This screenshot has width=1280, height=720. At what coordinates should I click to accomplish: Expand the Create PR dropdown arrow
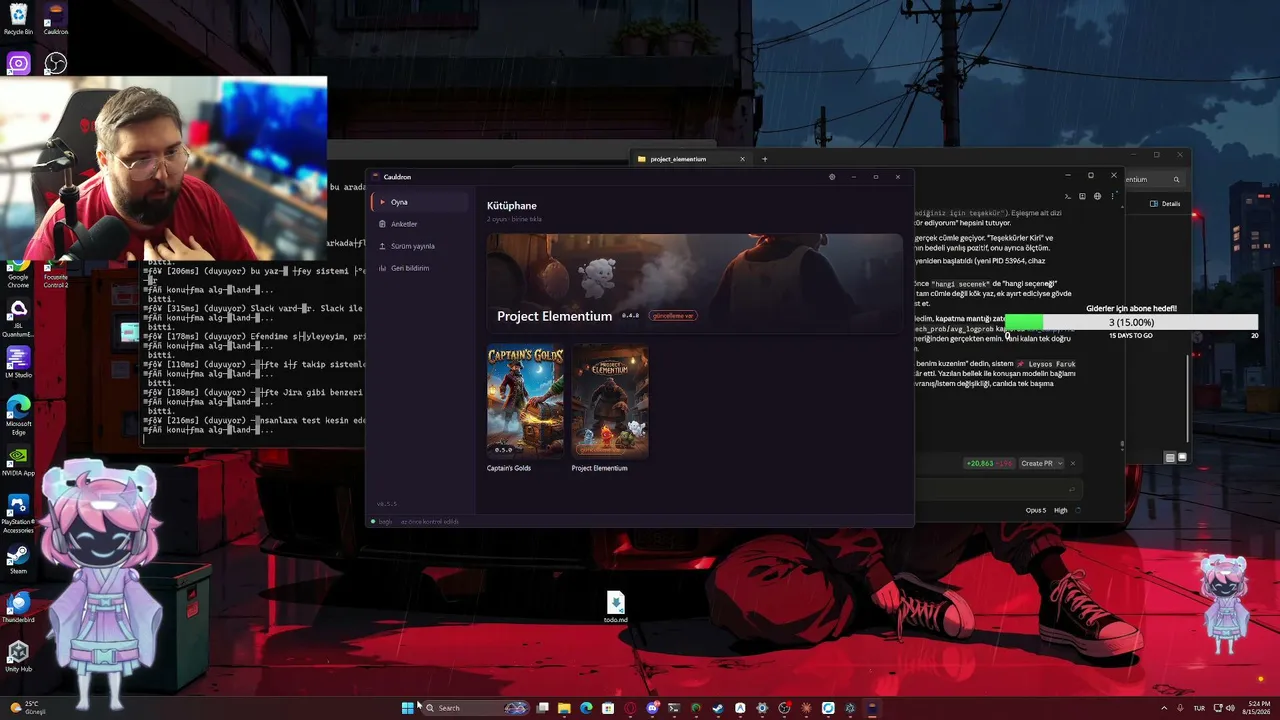pyautogui.click(x=1060, y=464)
